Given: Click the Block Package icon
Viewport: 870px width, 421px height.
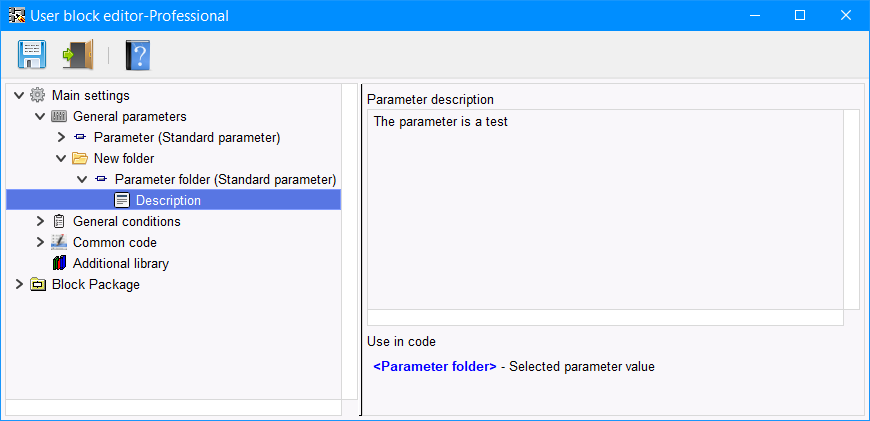Looking at the screenshot, I should (38, 284).
